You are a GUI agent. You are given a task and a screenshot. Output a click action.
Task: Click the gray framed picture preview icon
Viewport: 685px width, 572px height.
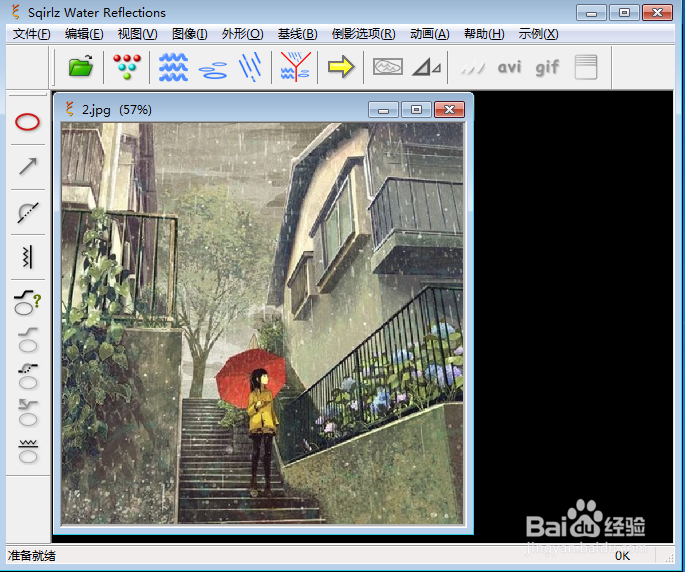(387, 67)
